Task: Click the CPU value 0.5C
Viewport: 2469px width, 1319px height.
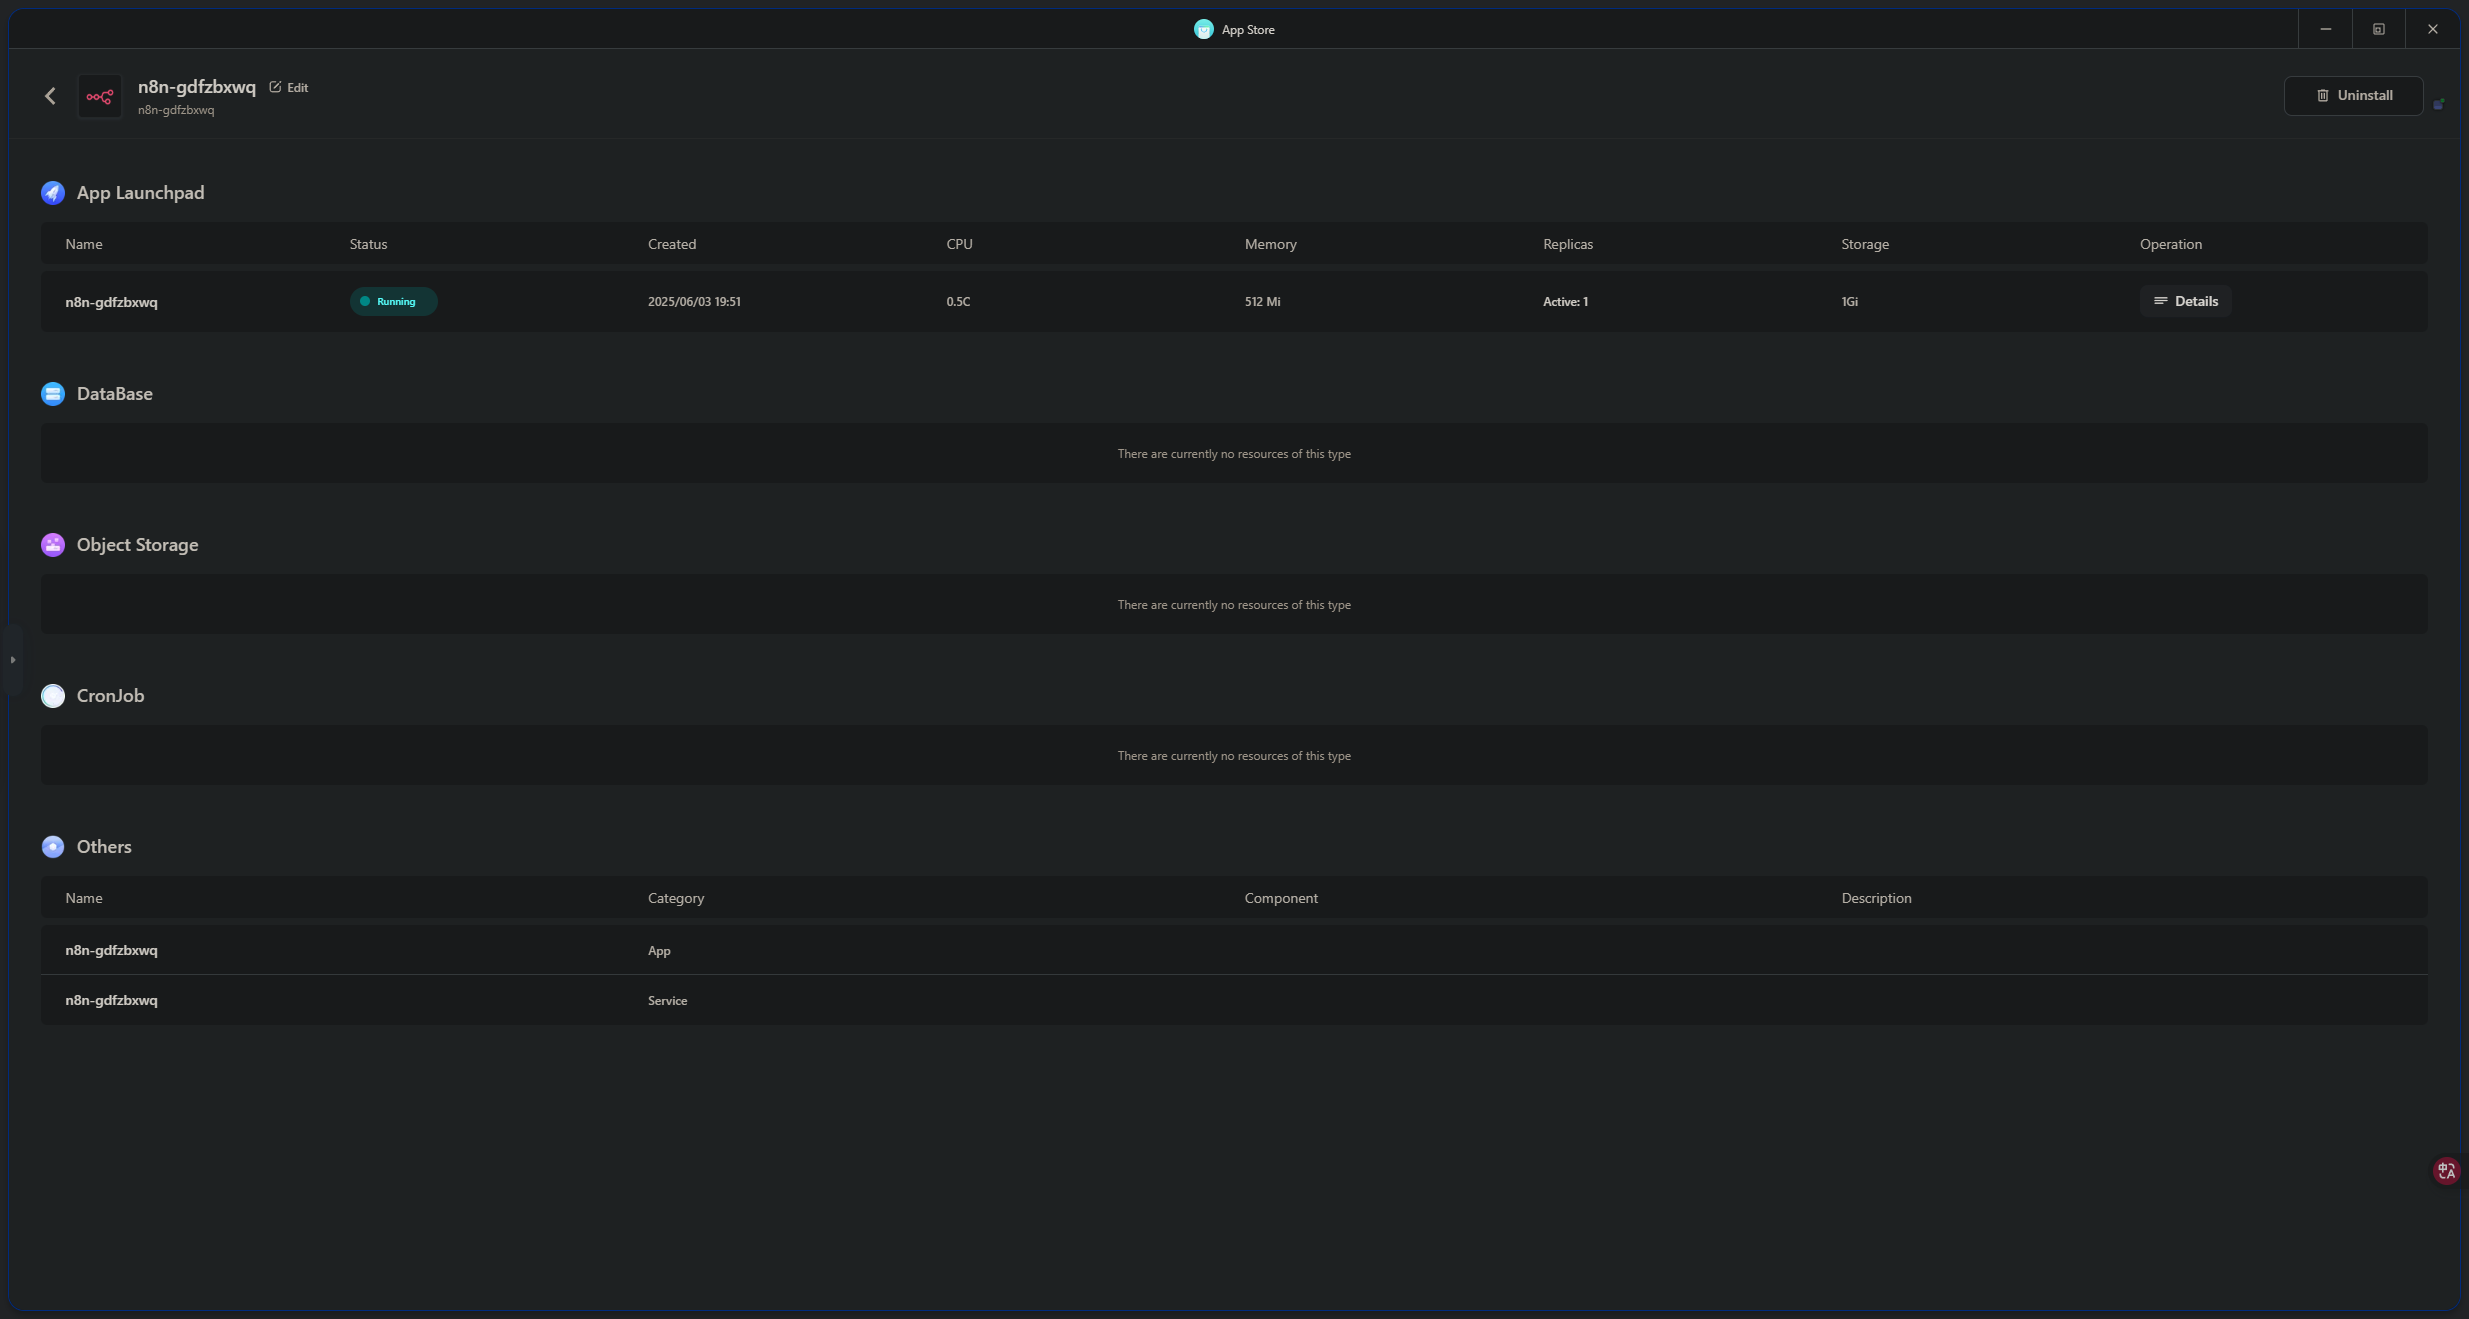Action: click(958, 301)
